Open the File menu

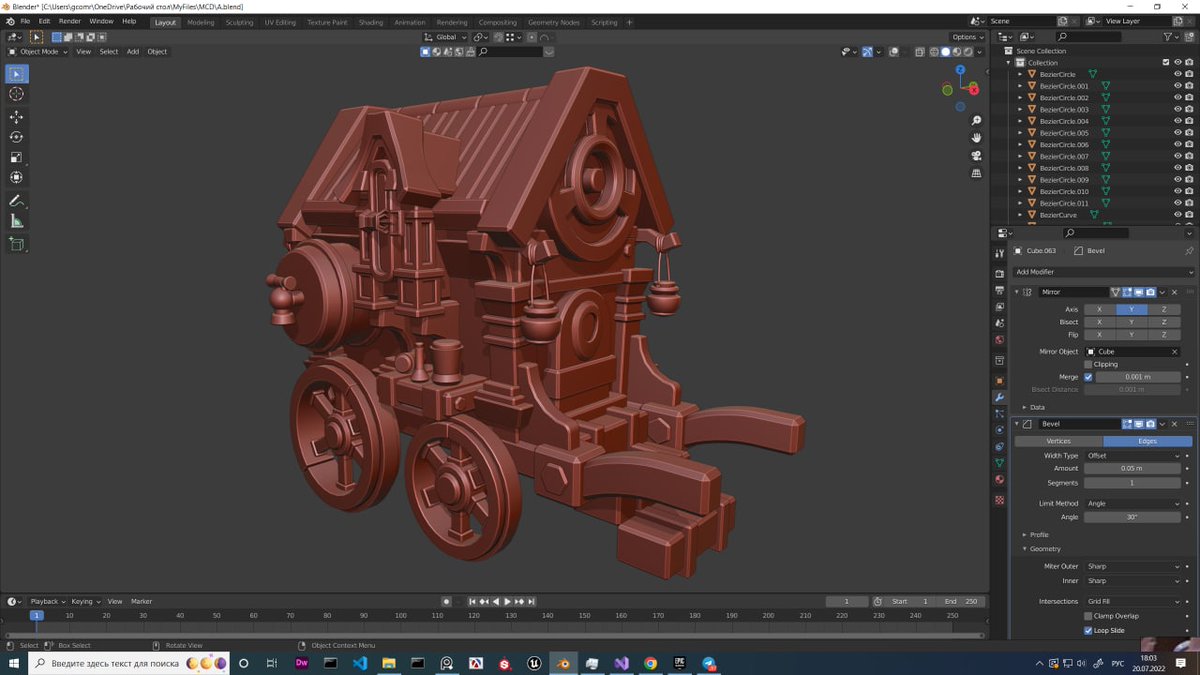25,21
